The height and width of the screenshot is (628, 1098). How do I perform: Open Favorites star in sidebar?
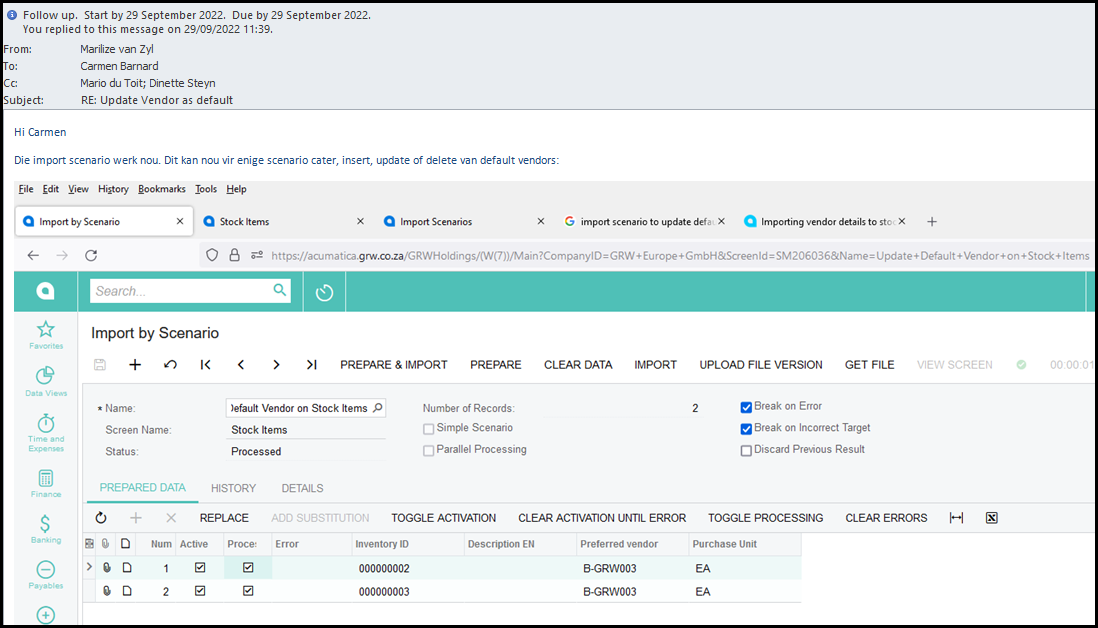pyautogui.click(x=45, y=330)
